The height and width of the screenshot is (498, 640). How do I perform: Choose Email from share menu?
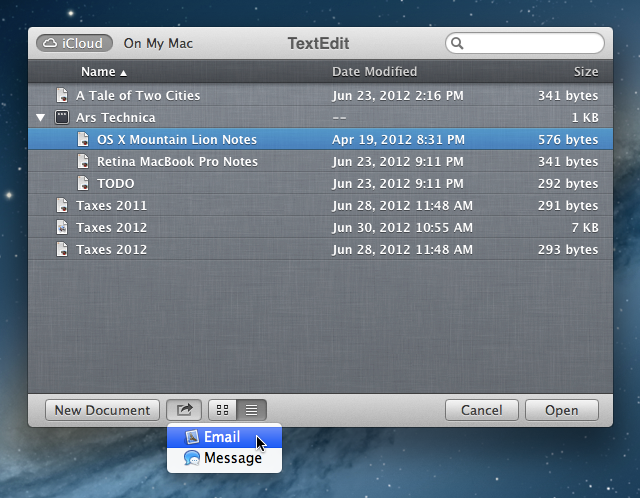click(224, 437)
